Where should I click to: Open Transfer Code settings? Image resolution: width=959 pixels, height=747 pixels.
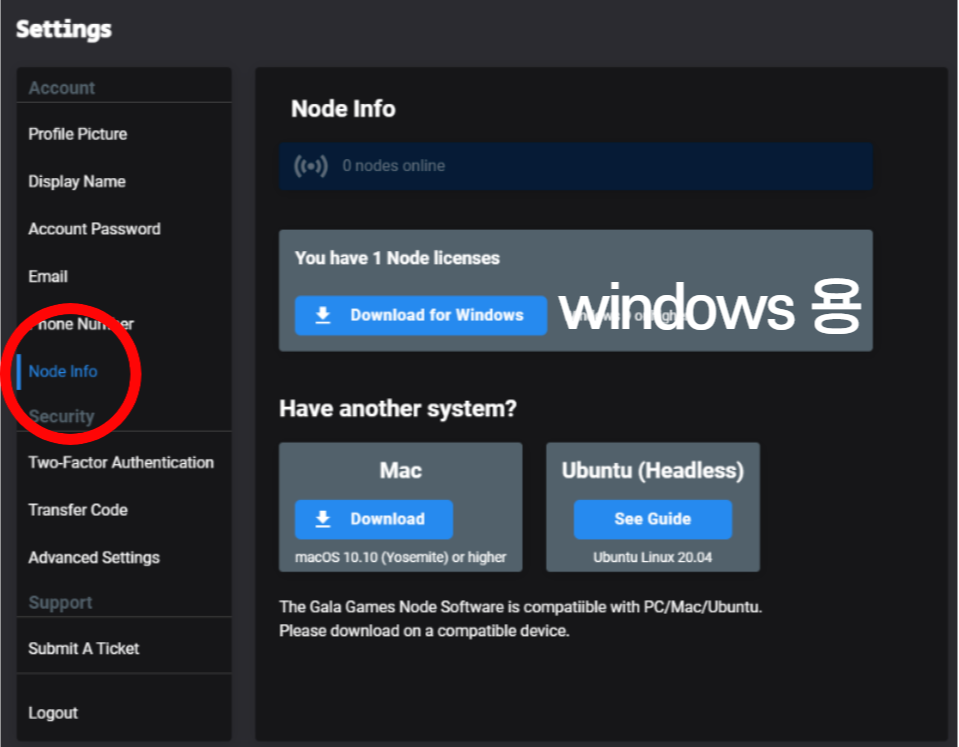pos(78,510)
